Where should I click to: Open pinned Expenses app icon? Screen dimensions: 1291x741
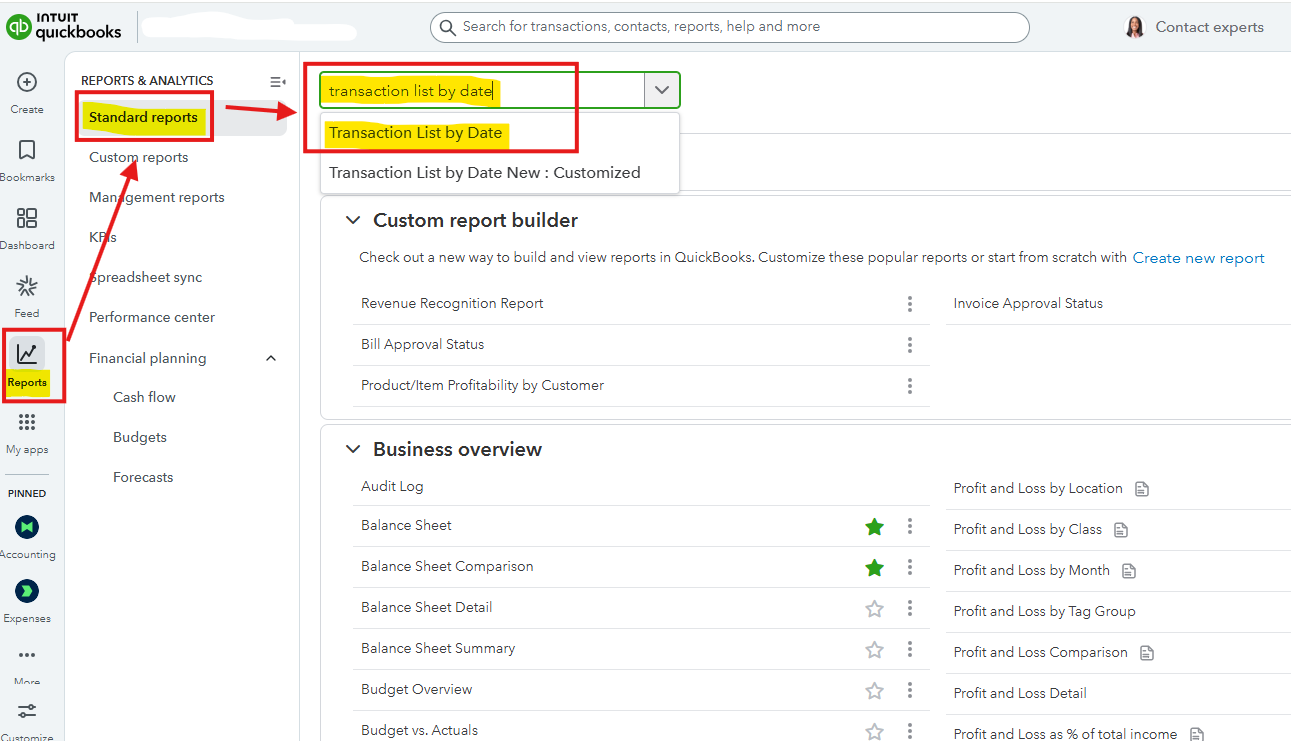tap(27, 591)
